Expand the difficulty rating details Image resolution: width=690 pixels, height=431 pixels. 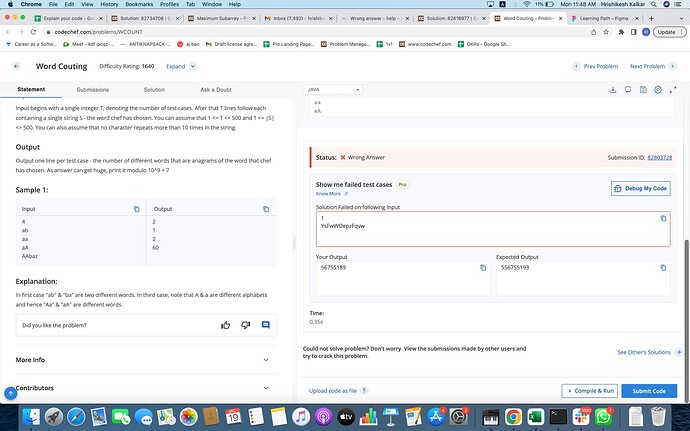[x=181, y=66]
